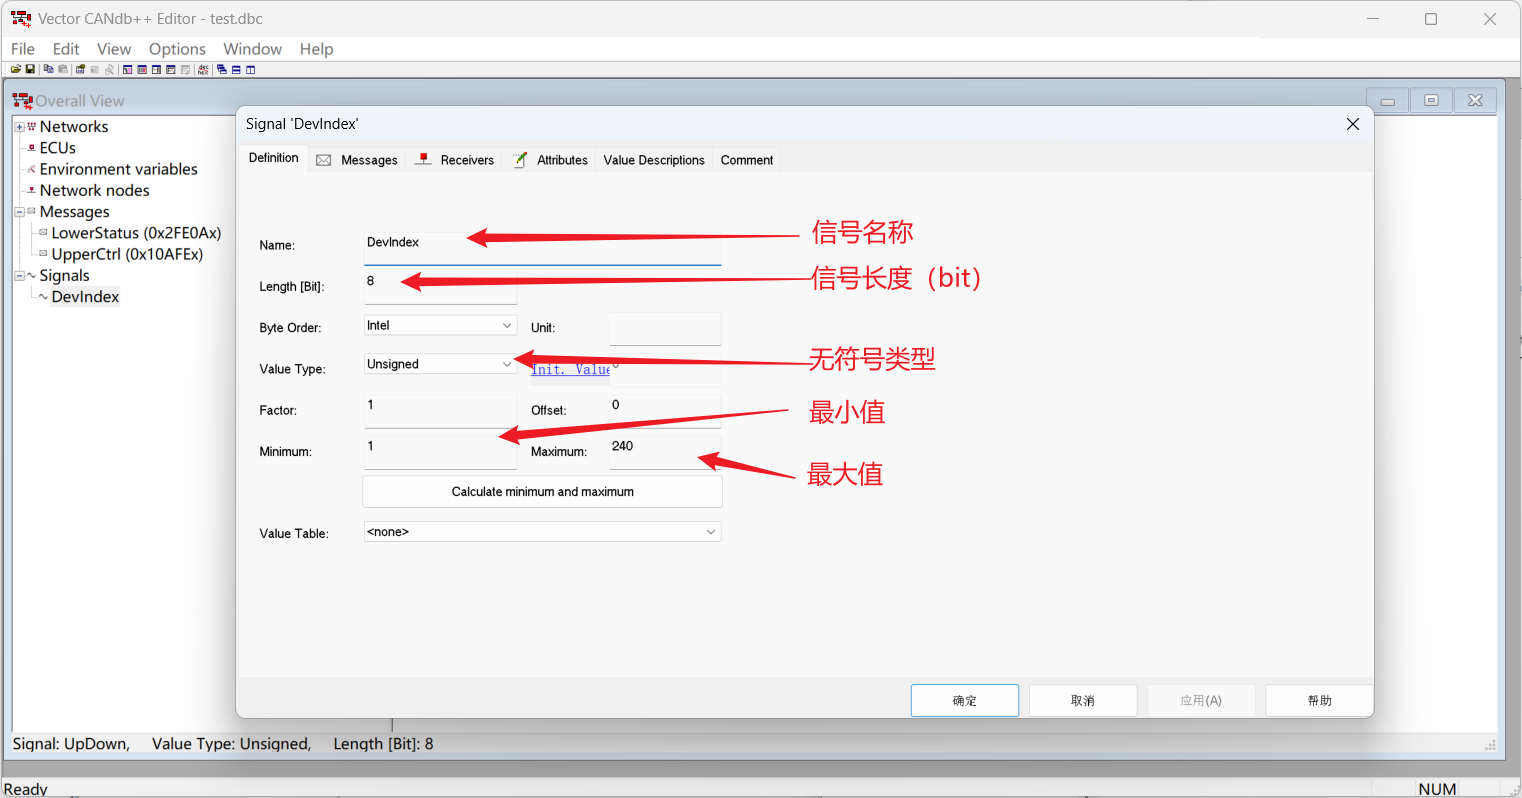The height and width of the screenshot is (798, 1522).
Task: Click the Tile windows horizontally icon
Action: [x=236, y=70]
